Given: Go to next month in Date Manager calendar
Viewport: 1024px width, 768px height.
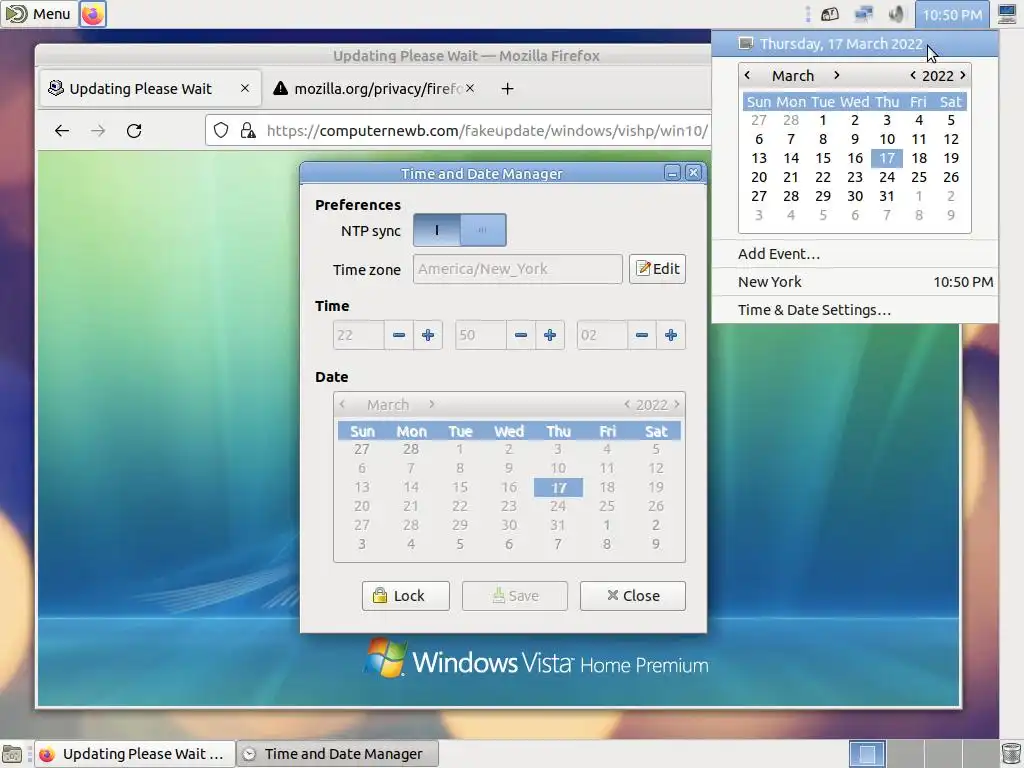Looking at the screenshot, I should coord(432,404).
